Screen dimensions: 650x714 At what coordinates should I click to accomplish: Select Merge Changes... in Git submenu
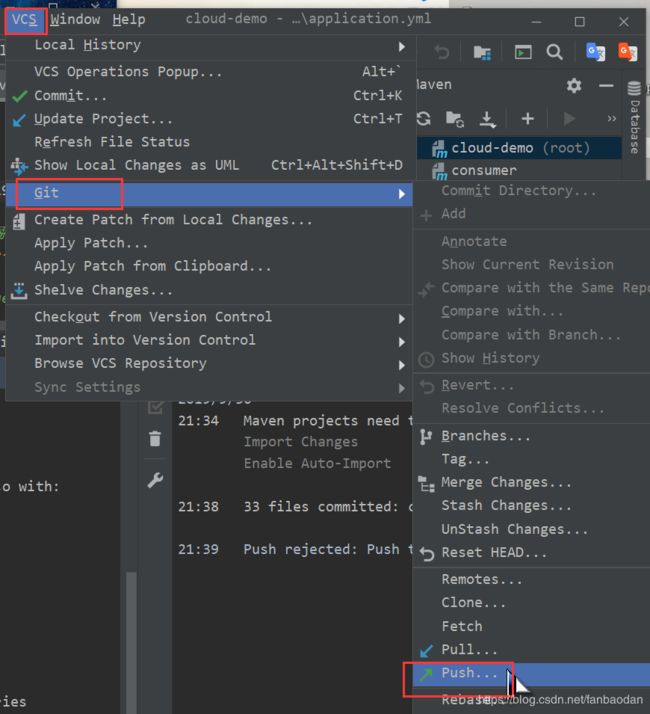[531, 483]
